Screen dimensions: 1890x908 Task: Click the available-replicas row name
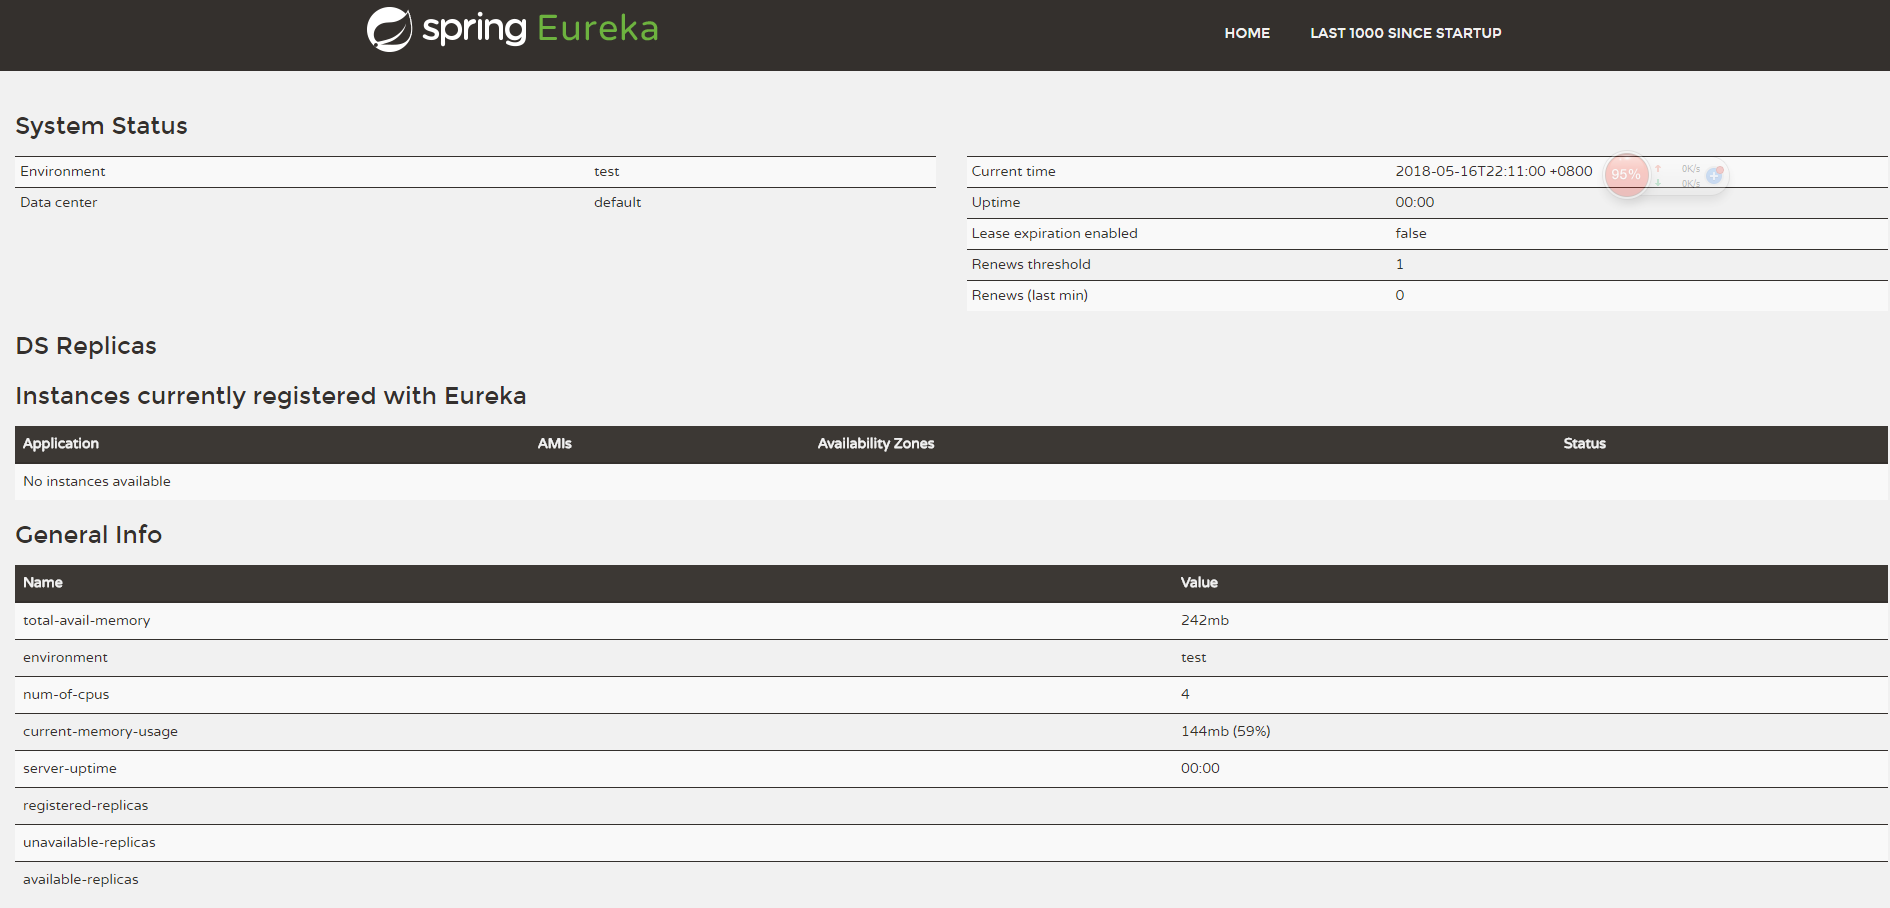81,880
